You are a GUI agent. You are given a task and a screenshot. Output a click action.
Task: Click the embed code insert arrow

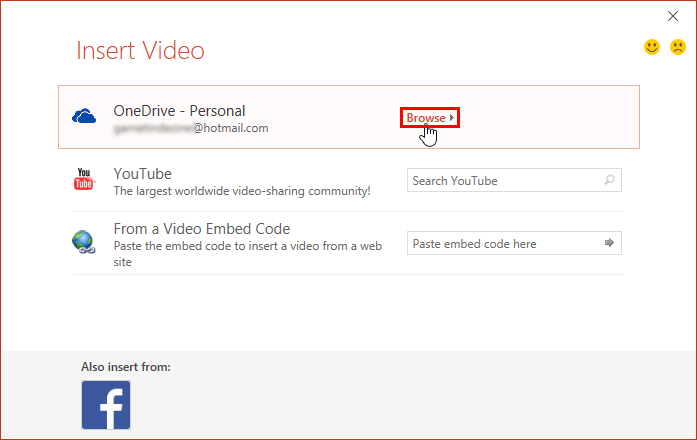pyautogui.click(x=609, y=243)
